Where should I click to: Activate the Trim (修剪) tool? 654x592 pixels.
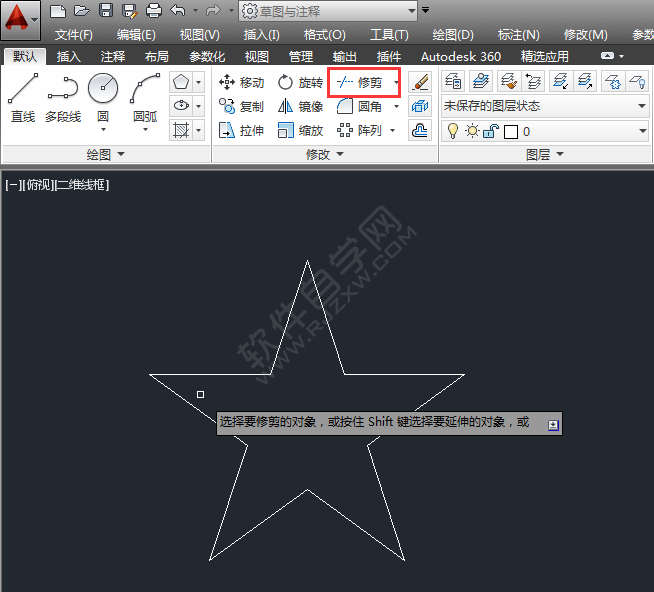(x=359, y=83)
